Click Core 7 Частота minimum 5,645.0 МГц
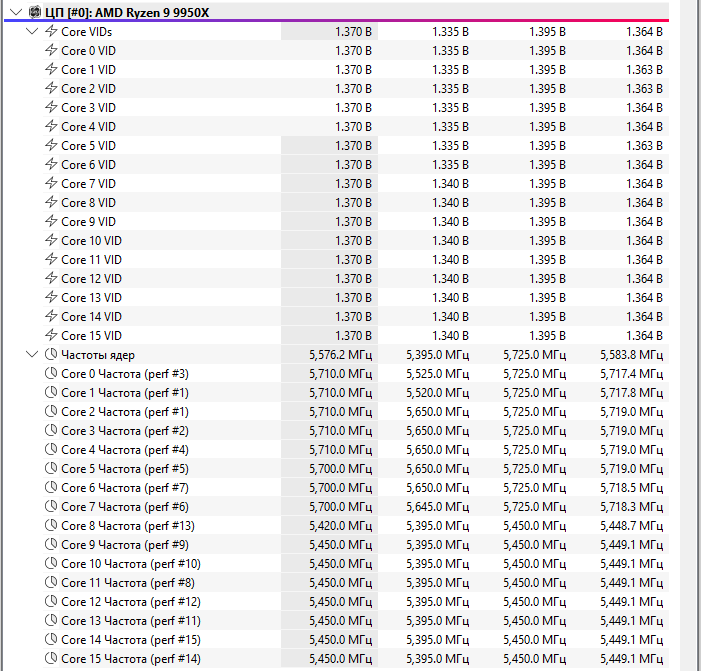This screenshot has width=701, height=671. coord(437,507)
